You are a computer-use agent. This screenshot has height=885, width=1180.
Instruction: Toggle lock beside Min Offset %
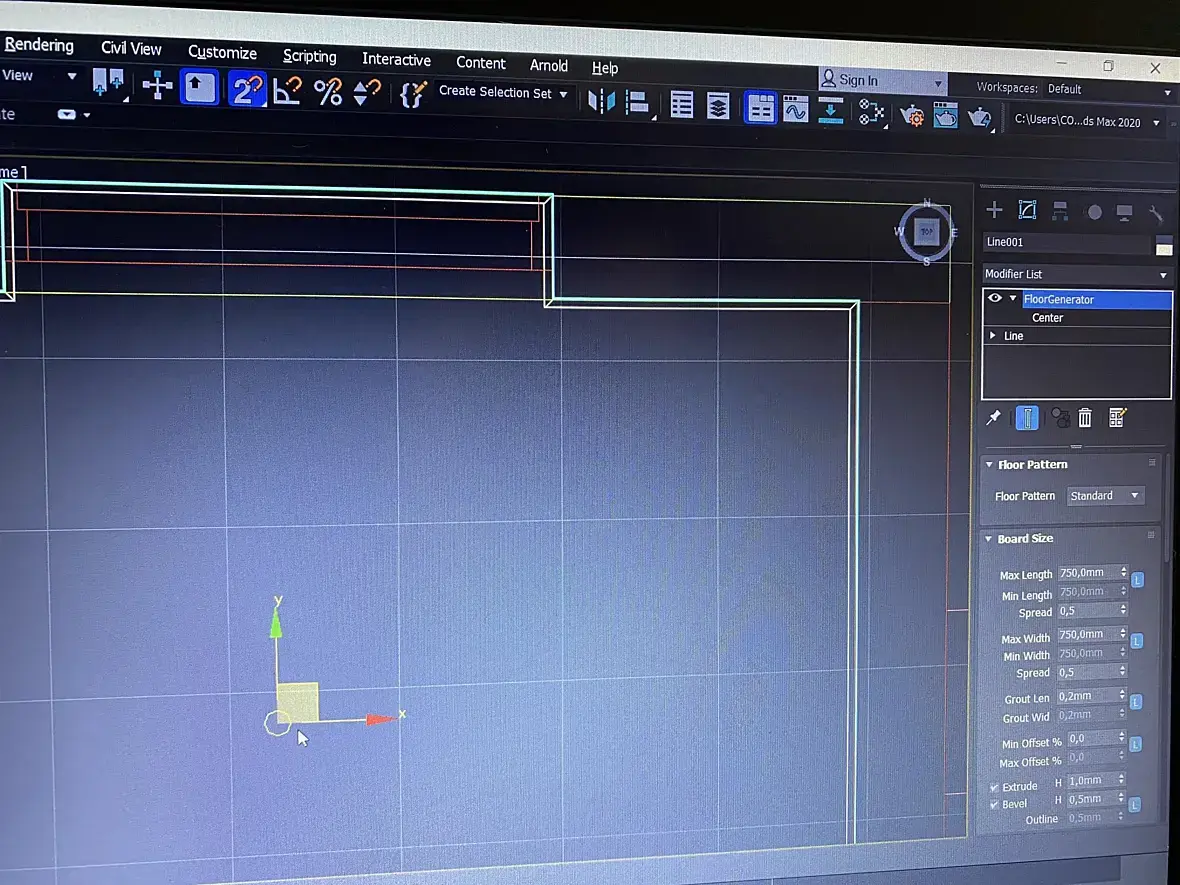coord(1135,744)
